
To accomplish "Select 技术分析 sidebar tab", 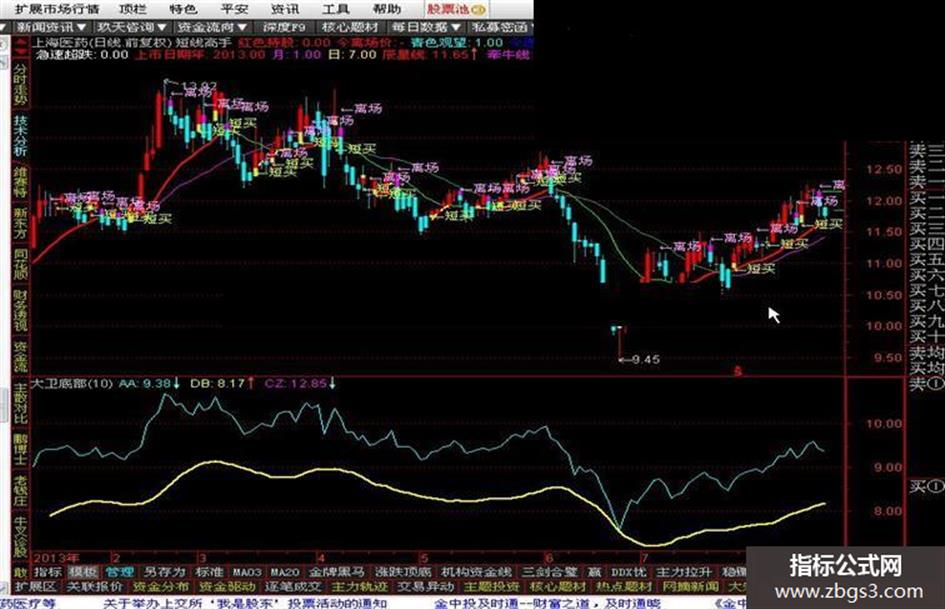I will pyautogui.click(x=20, y=136).
